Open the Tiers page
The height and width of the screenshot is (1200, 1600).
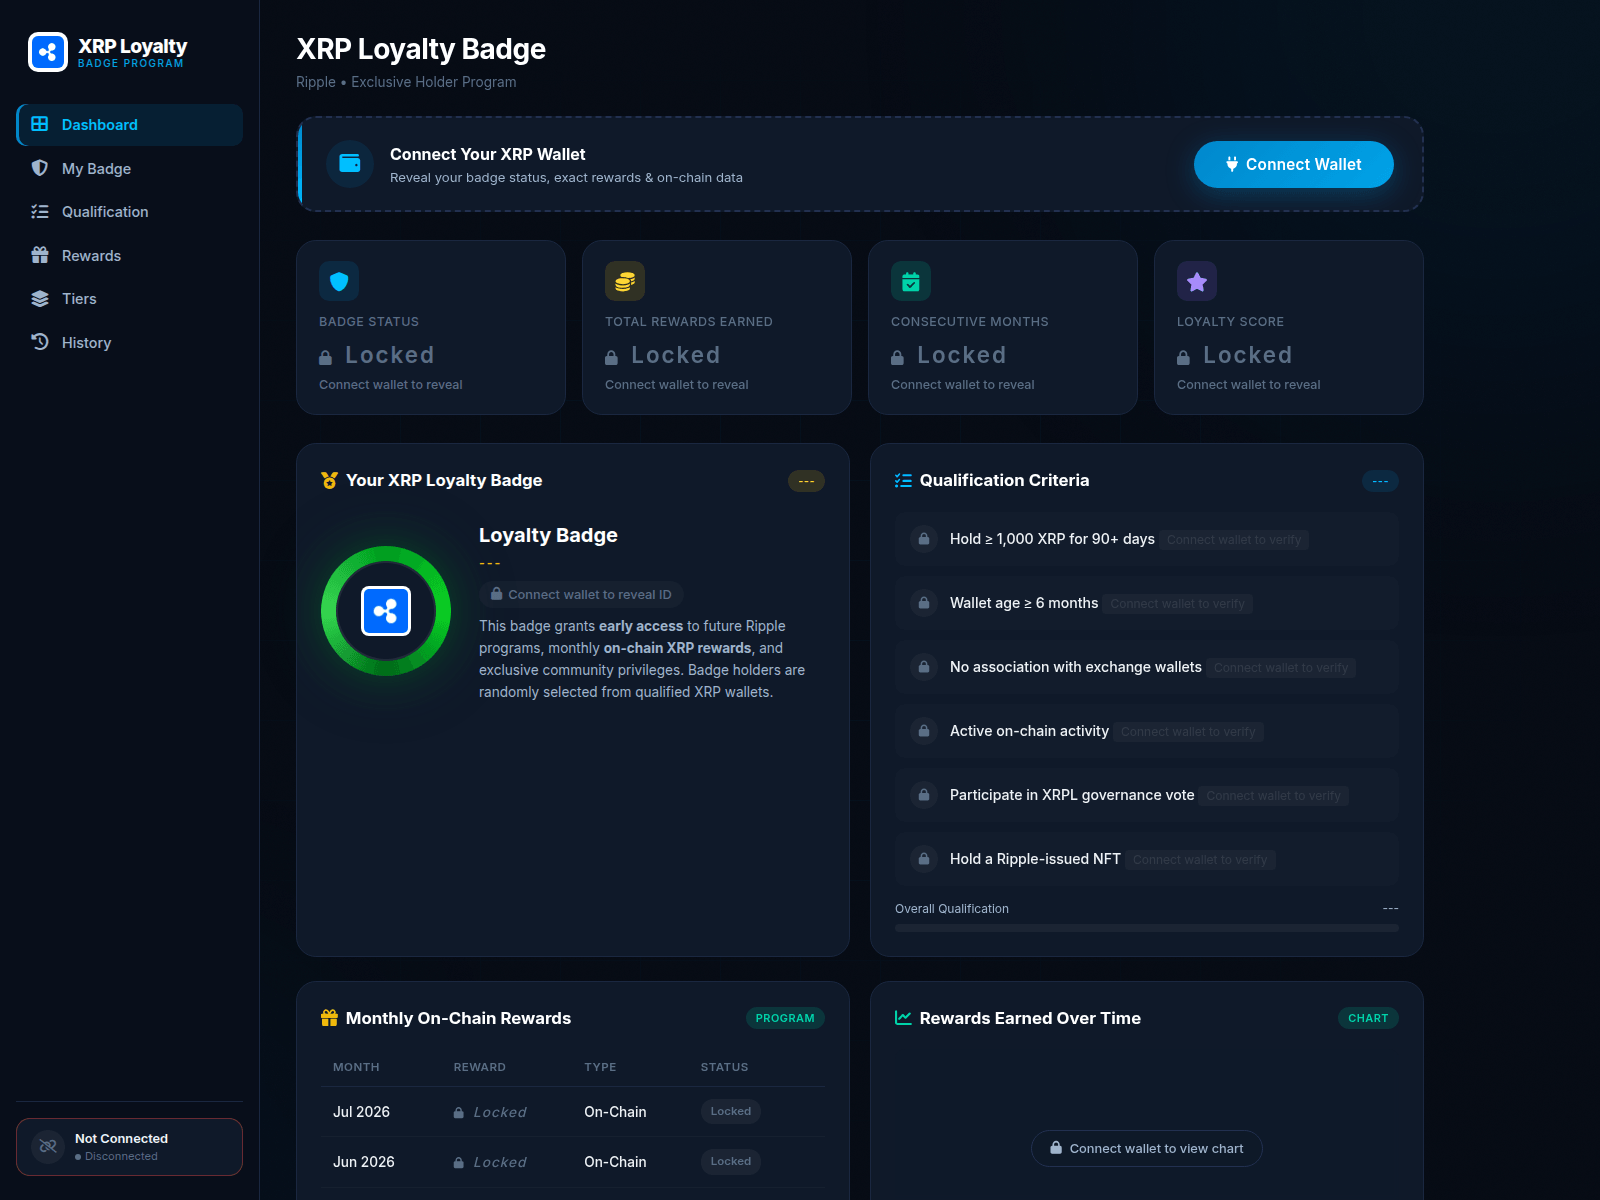click(130, 299)
